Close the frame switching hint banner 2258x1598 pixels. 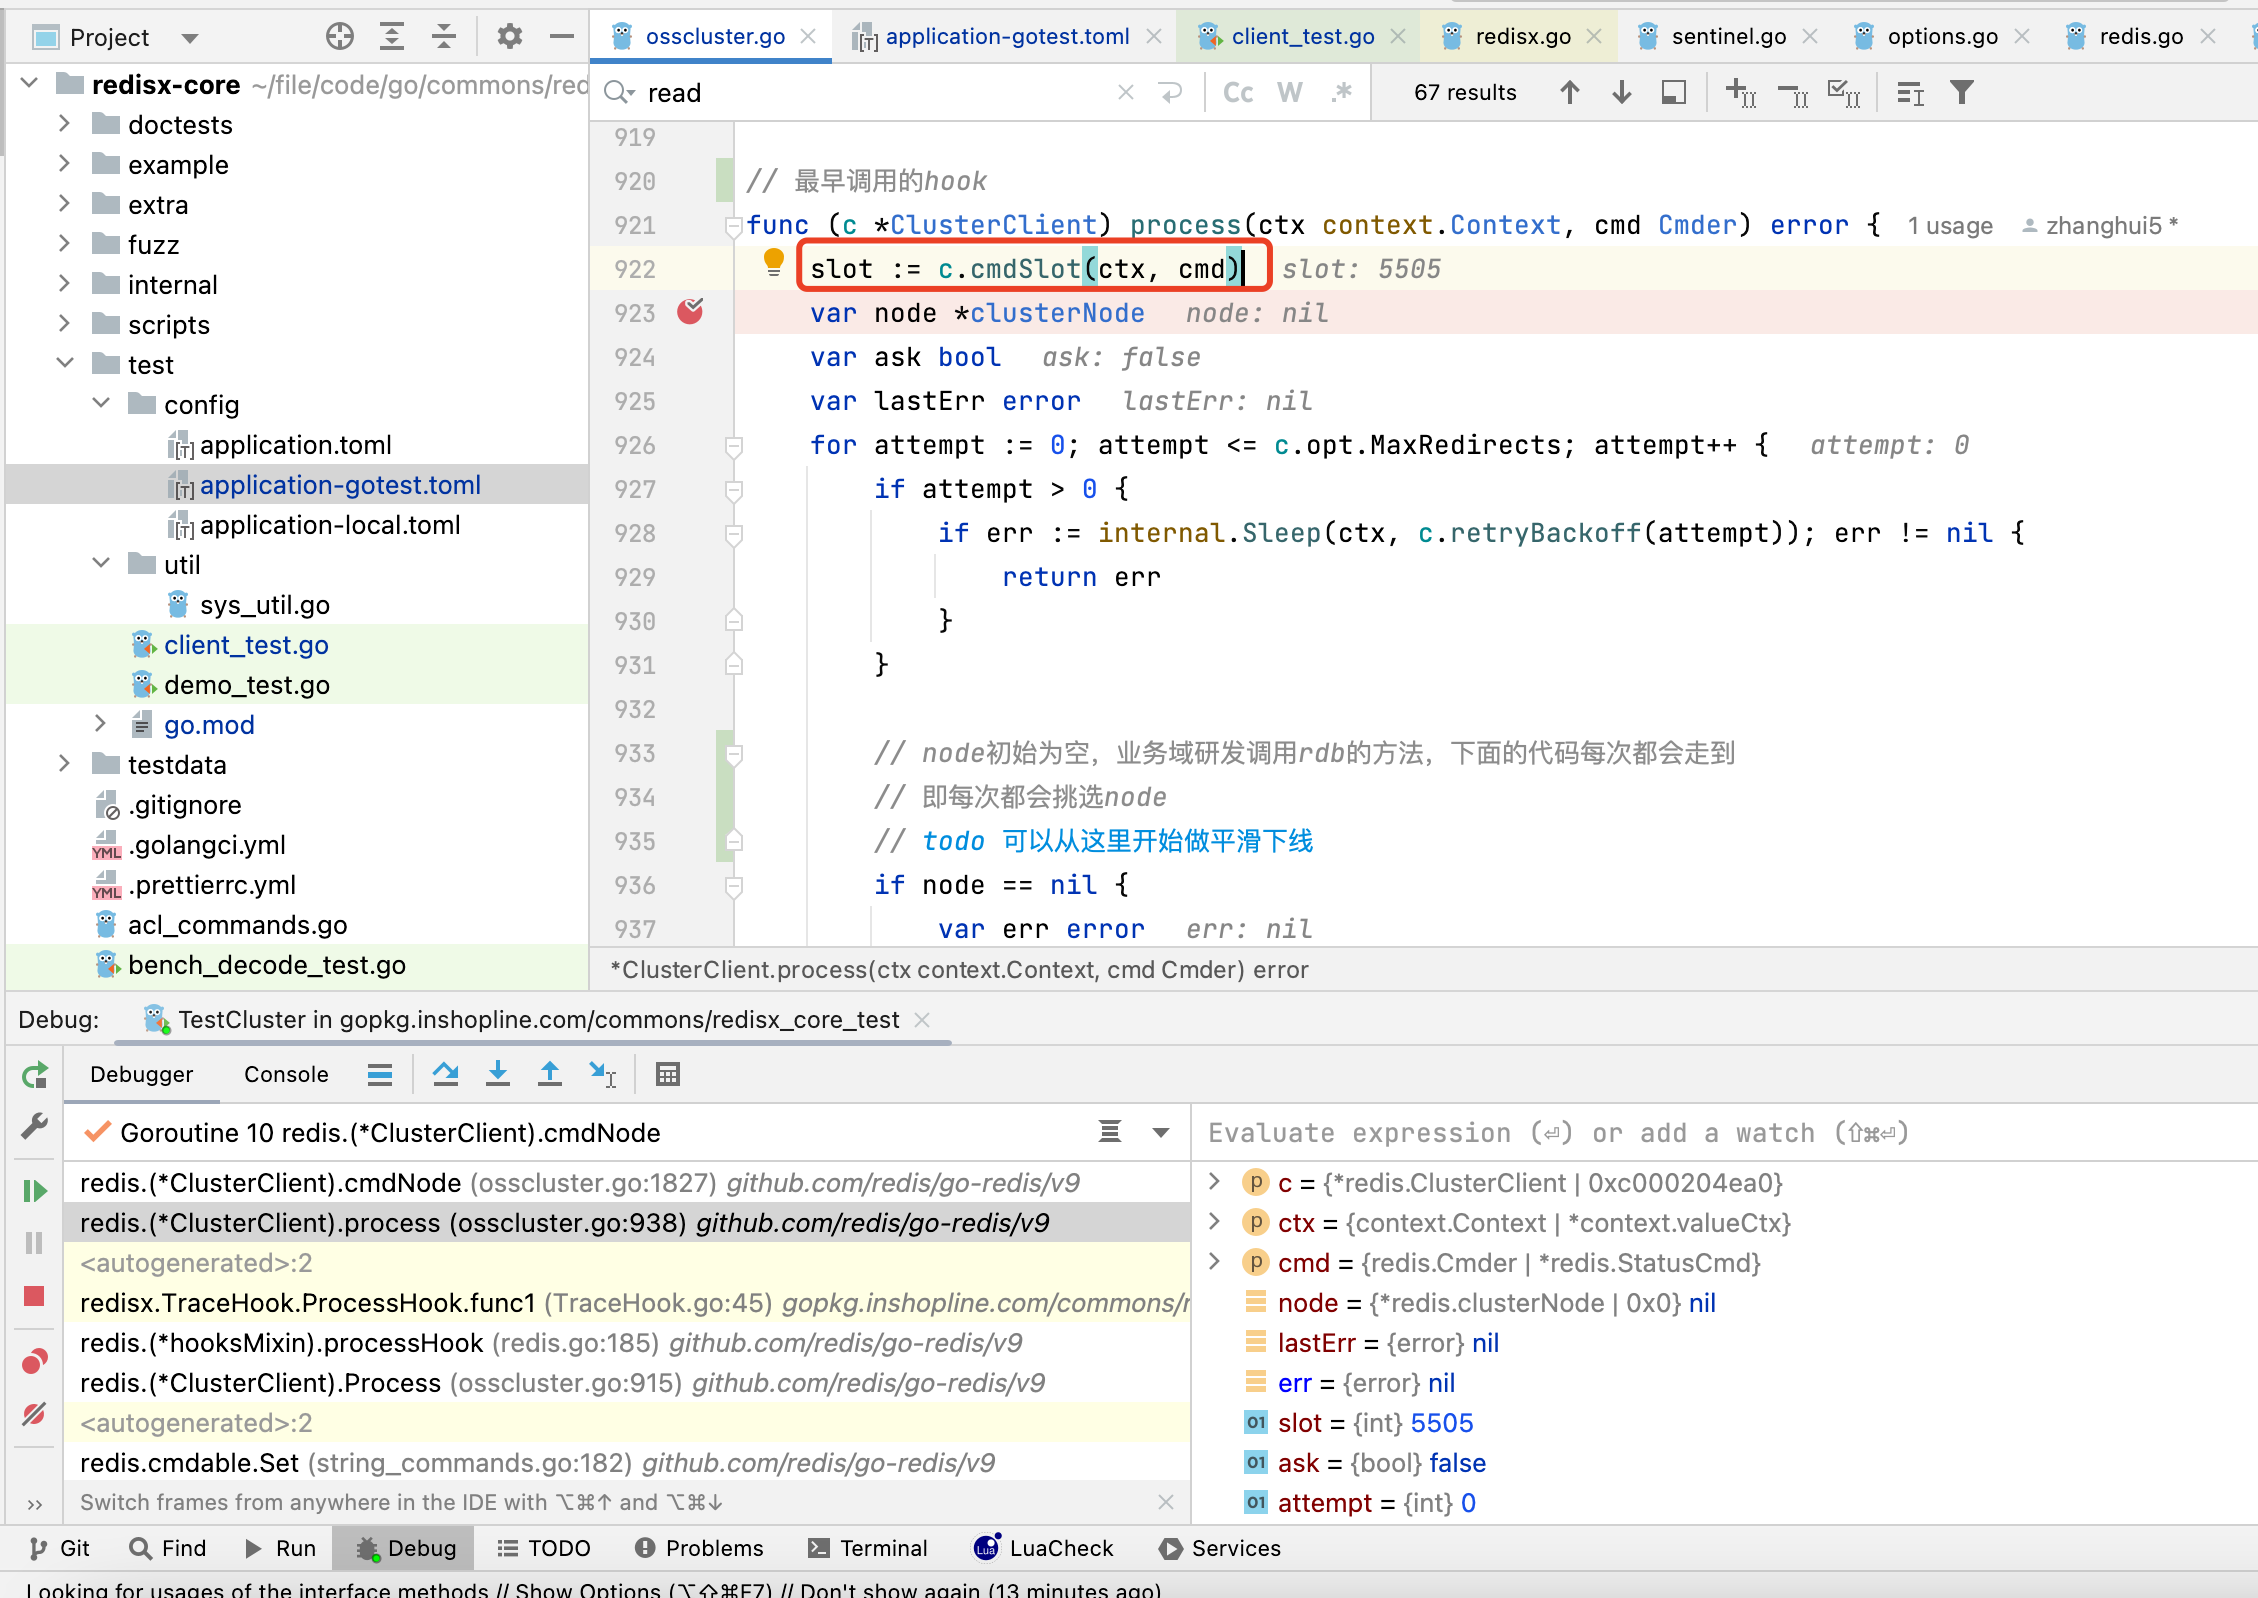pos(1166,1502)
